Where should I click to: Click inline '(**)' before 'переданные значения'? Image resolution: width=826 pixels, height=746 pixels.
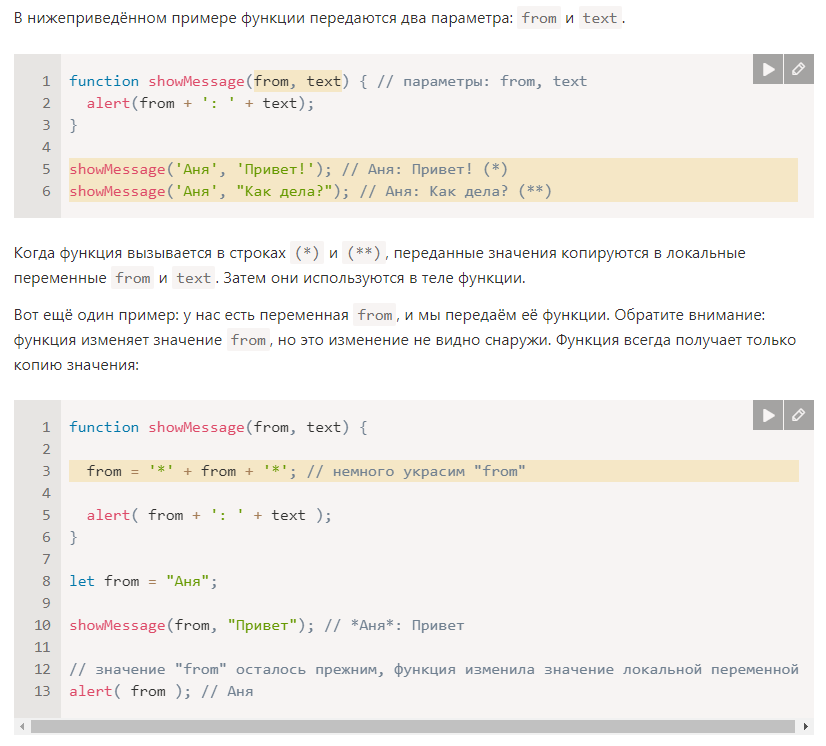click(364, 253)
